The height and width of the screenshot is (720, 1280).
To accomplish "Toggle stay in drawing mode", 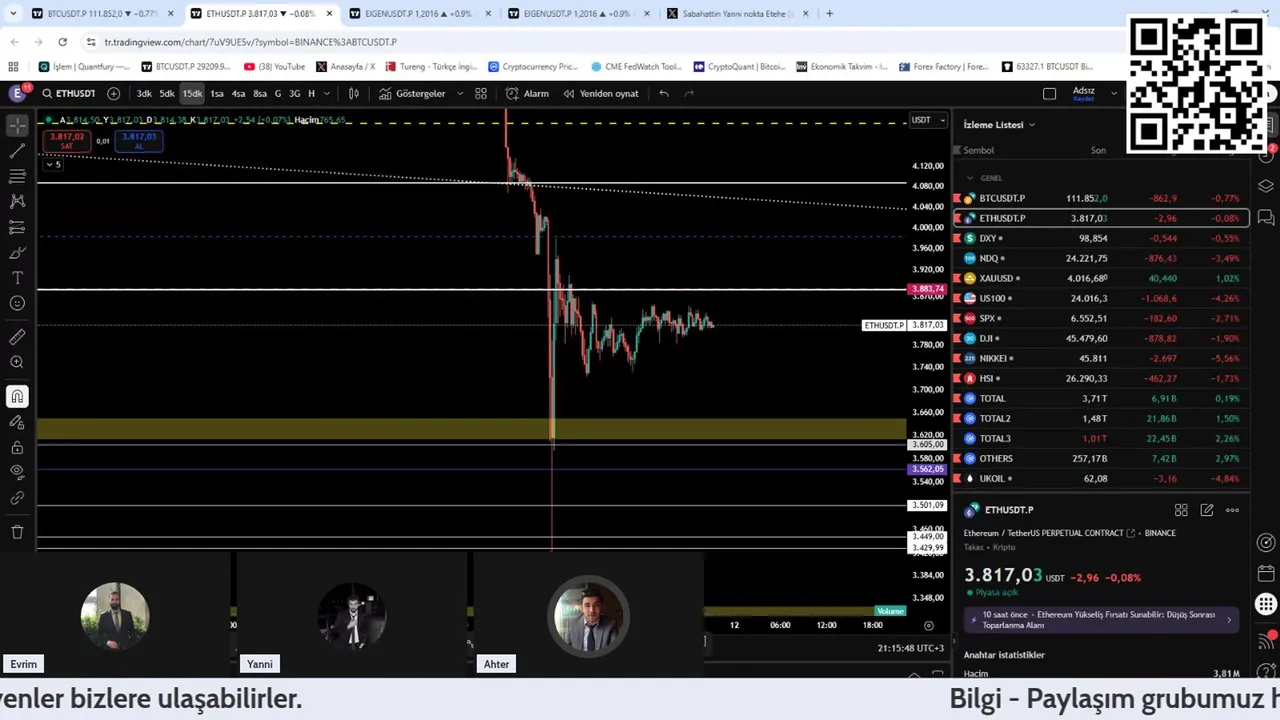I will (x=17, y=422).
